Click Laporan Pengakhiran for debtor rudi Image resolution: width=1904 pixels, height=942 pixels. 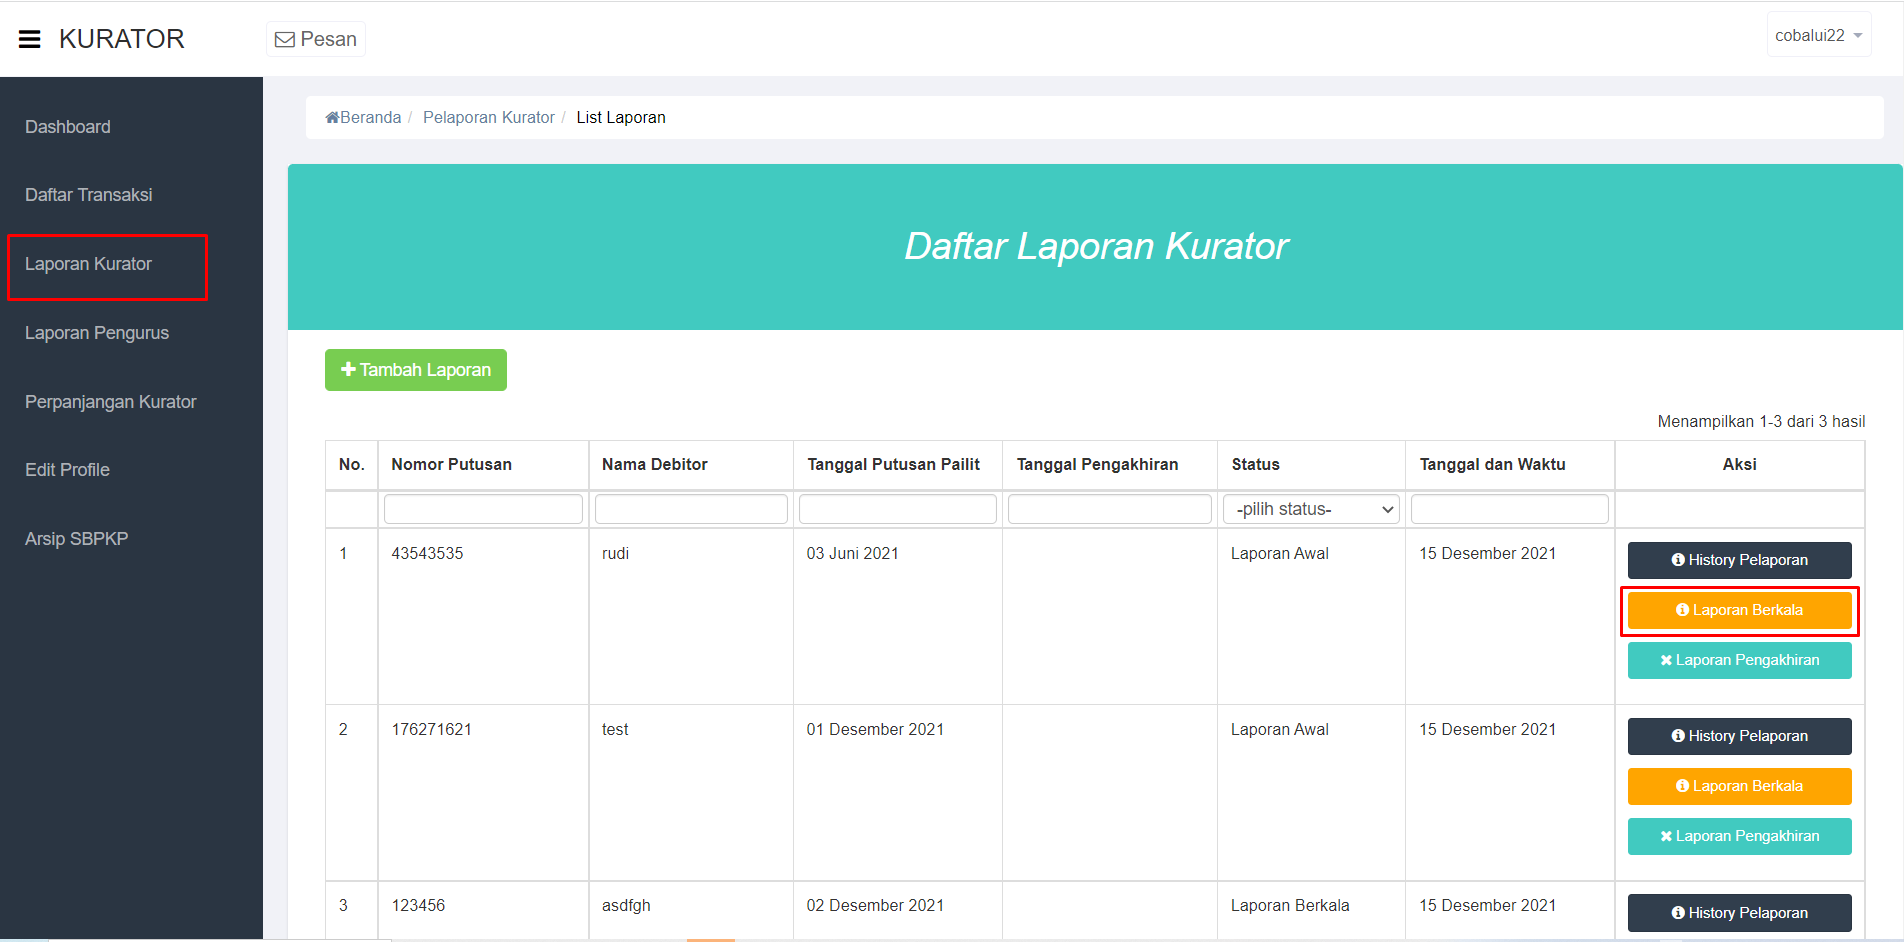[x=1739, y=660]
